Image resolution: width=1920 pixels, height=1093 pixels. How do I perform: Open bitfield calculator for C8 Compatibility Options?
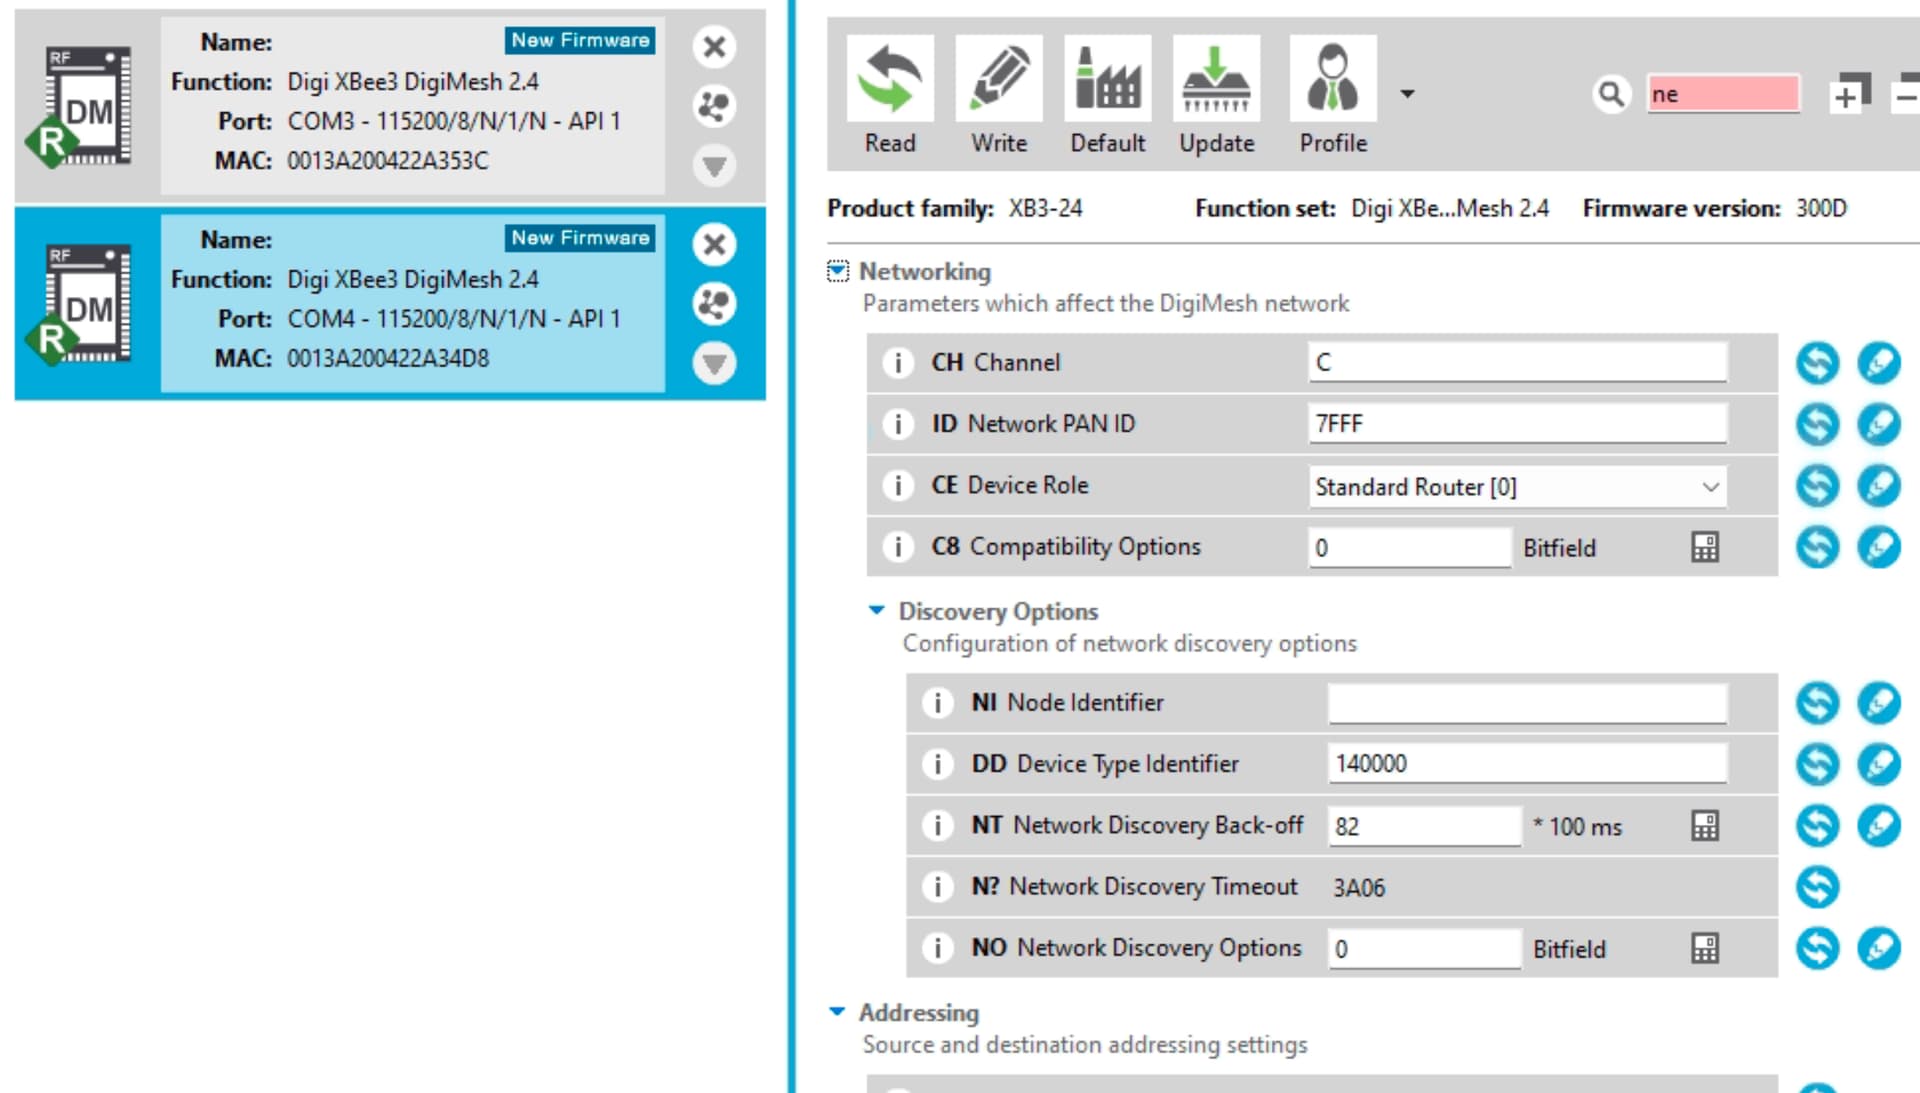coord(1704,547)
